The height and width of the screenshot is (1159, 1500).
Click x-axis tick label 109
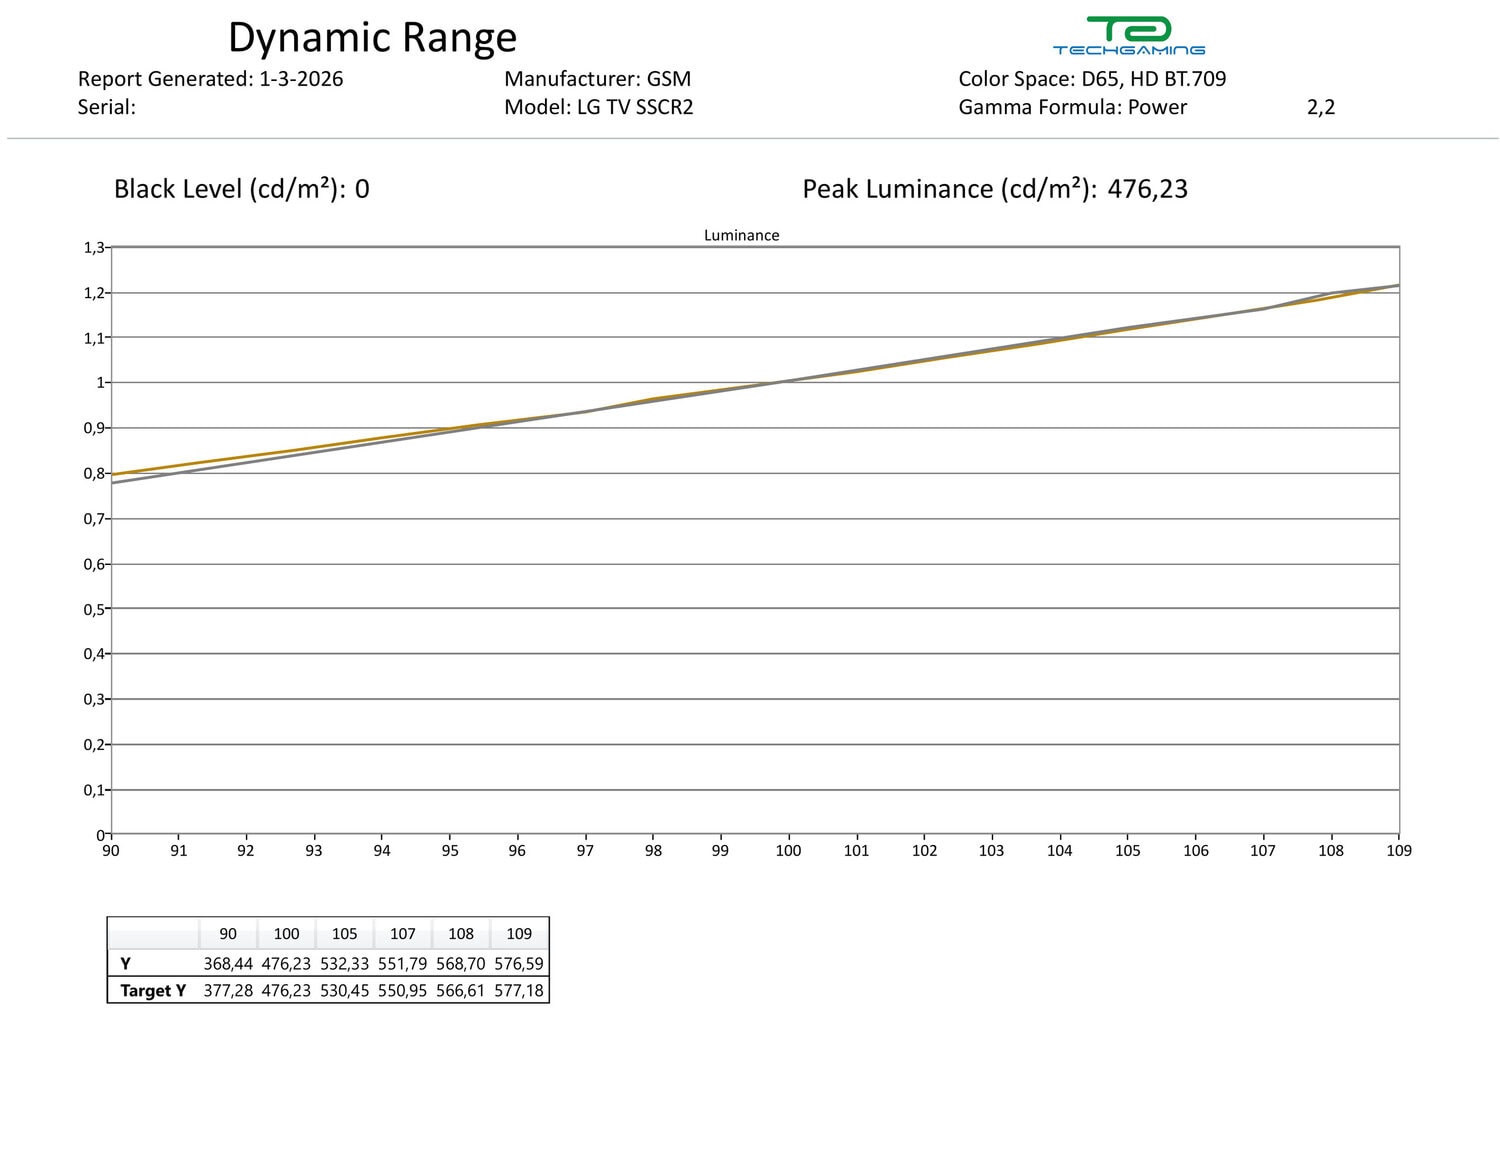1398,851
